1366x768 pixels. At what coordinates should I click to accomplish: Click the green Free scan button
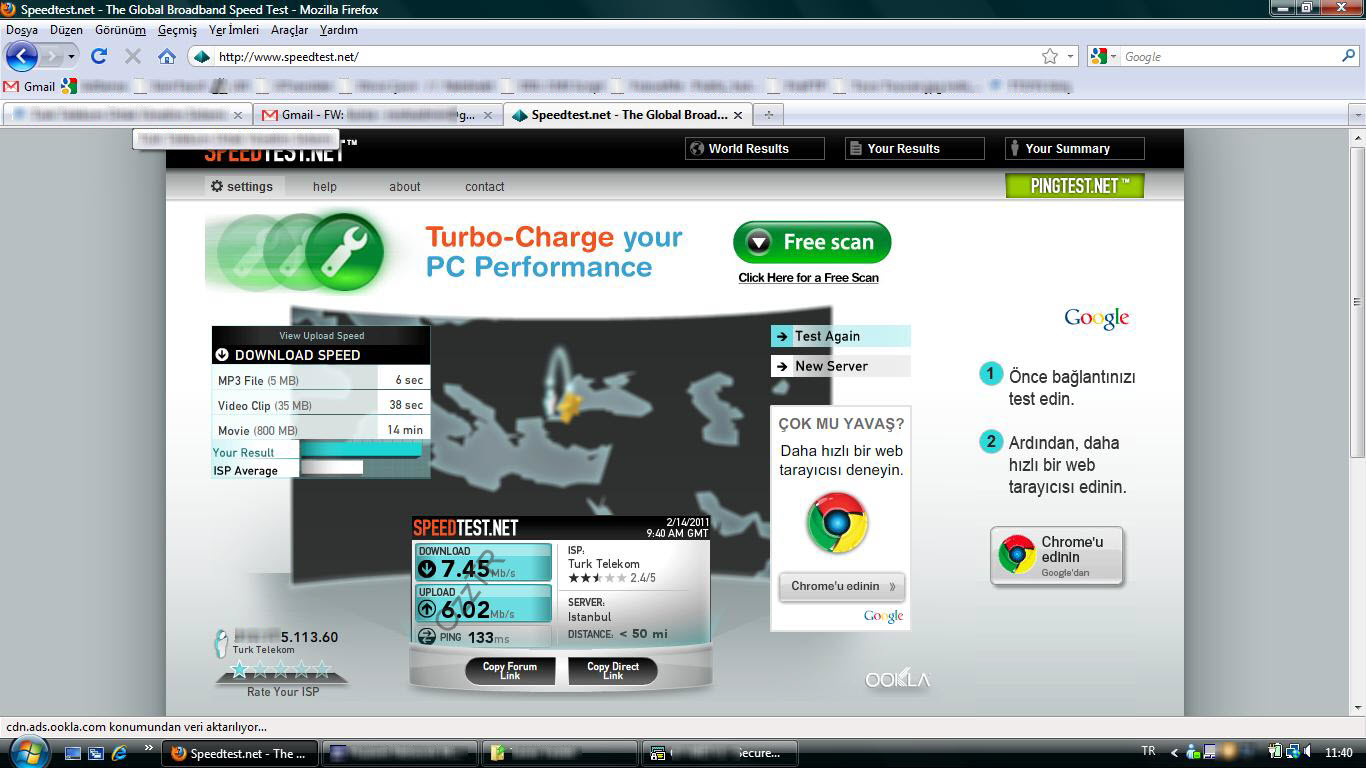(x=812, y=242)
